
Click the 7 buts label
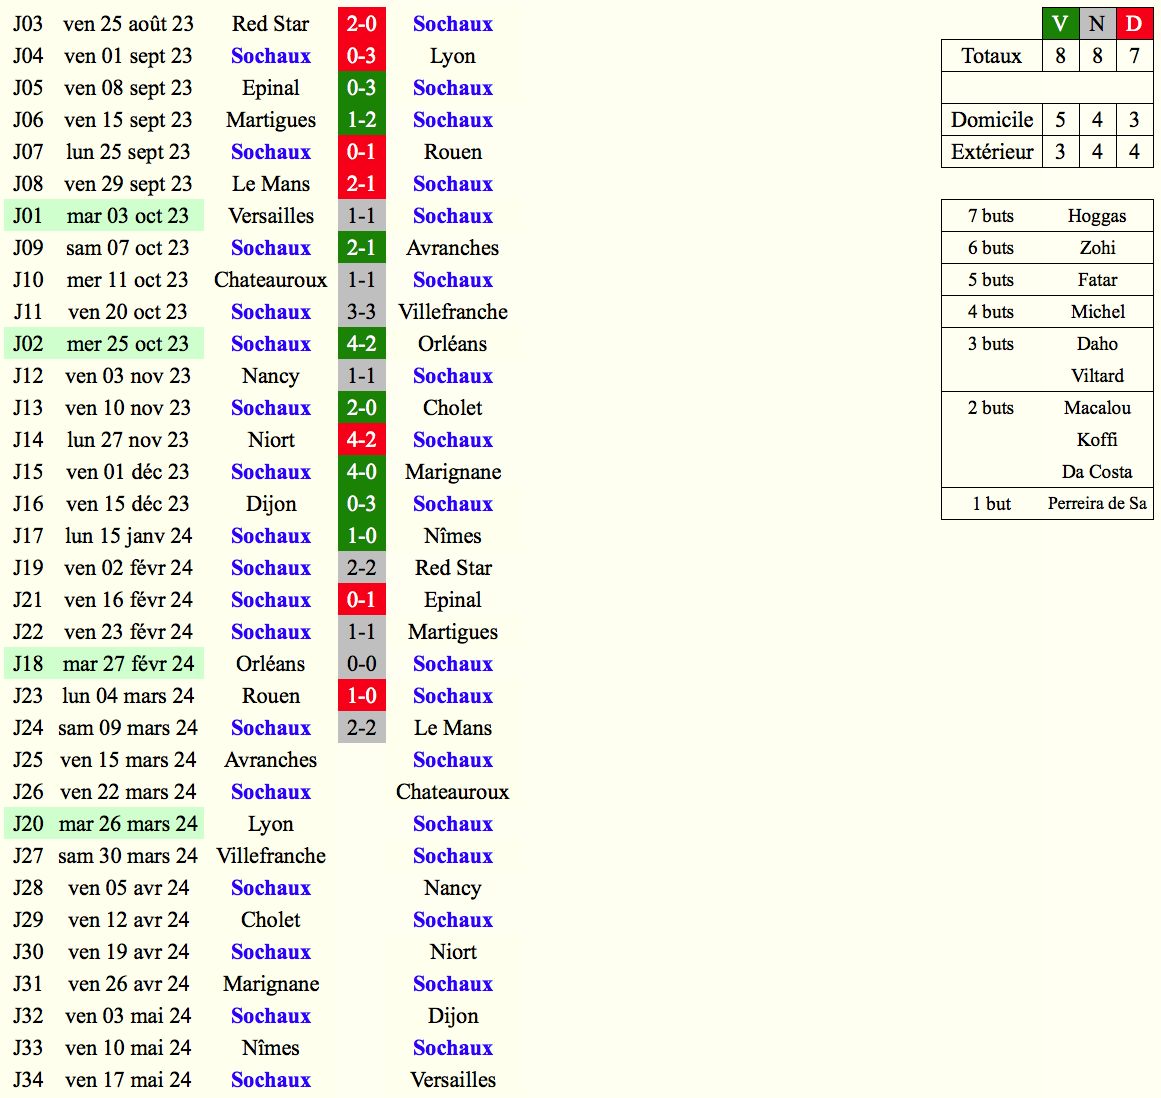991,215
